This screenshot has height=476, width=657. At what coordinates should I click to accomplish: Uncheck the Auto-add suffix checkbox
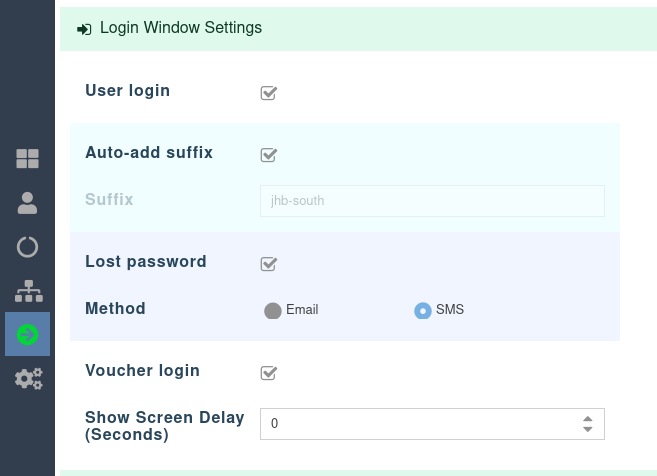coord(268,155)
